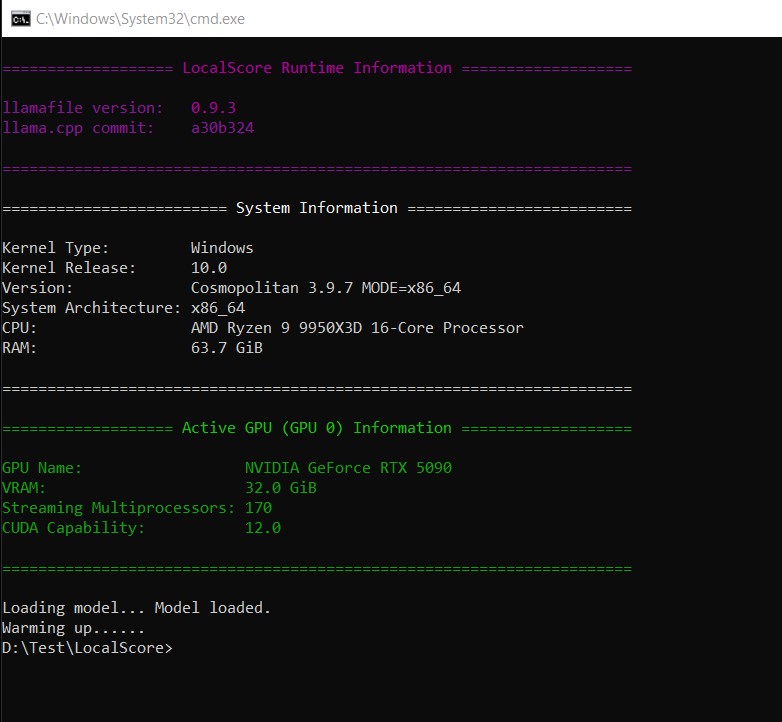Click the System Information heading
The image size is (782, 722).
coord(317,208)
